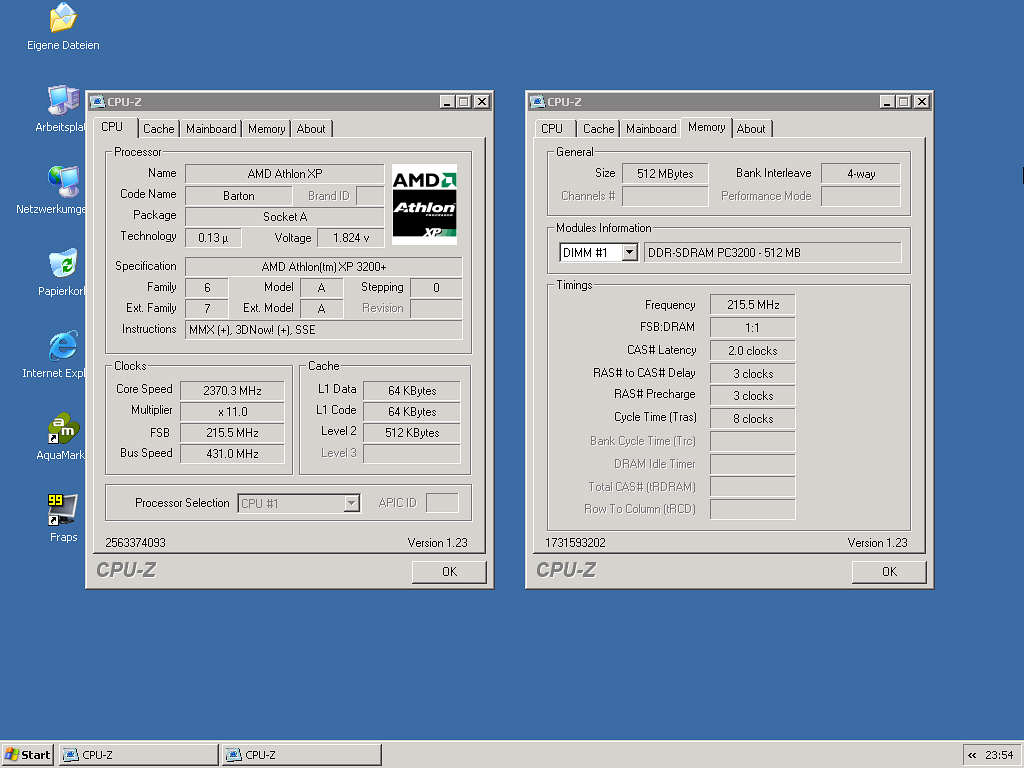
Task: Click the DDR-SDRAM PC3200 - 512 MB field
Action: (x=773, y=253)
